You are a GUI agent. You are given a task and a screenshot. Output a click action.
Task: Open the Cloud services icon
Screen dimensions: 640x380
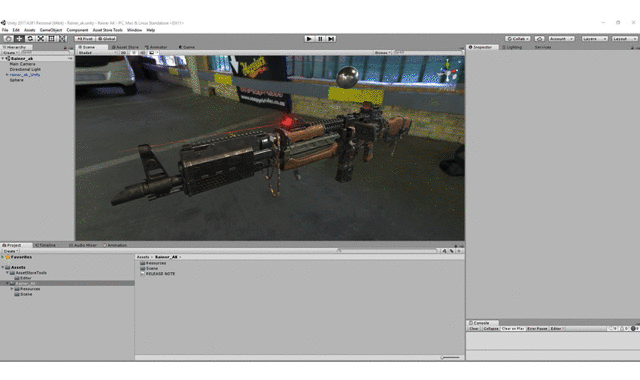[539, 39]
